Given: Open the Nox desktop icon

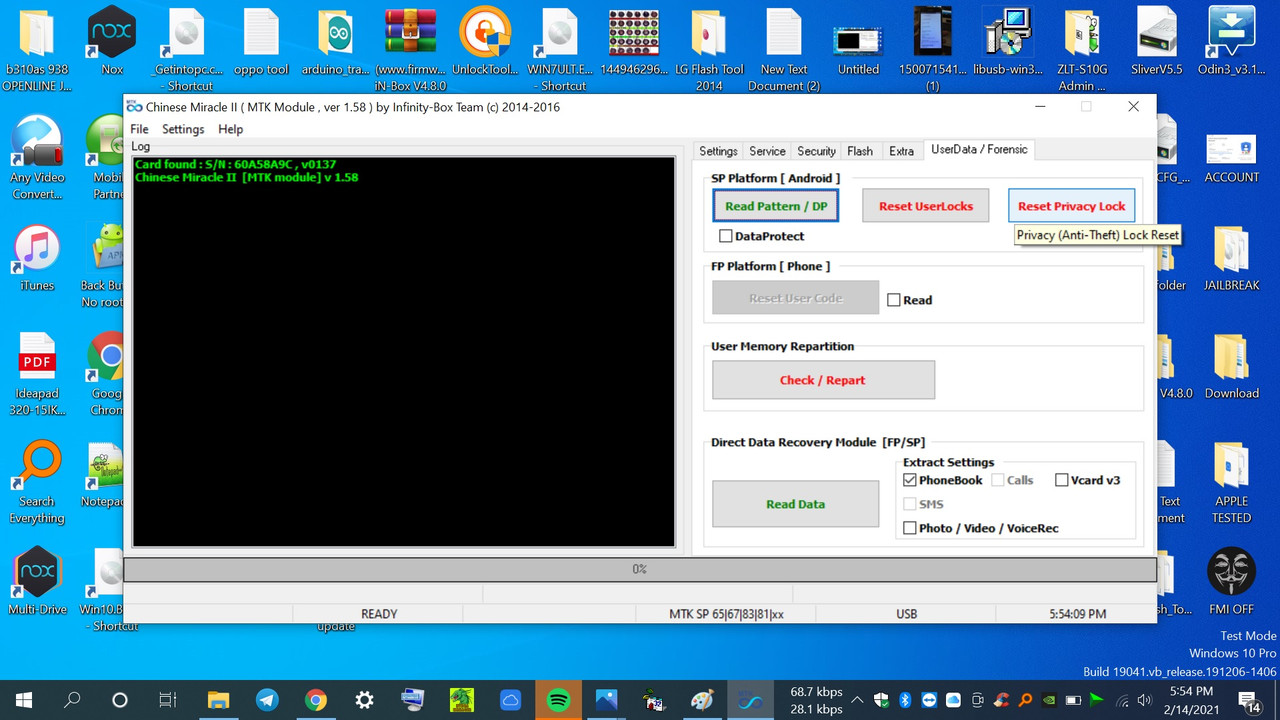Looking at the screenshot, I should pyautogui.click(x=112, y=40).
